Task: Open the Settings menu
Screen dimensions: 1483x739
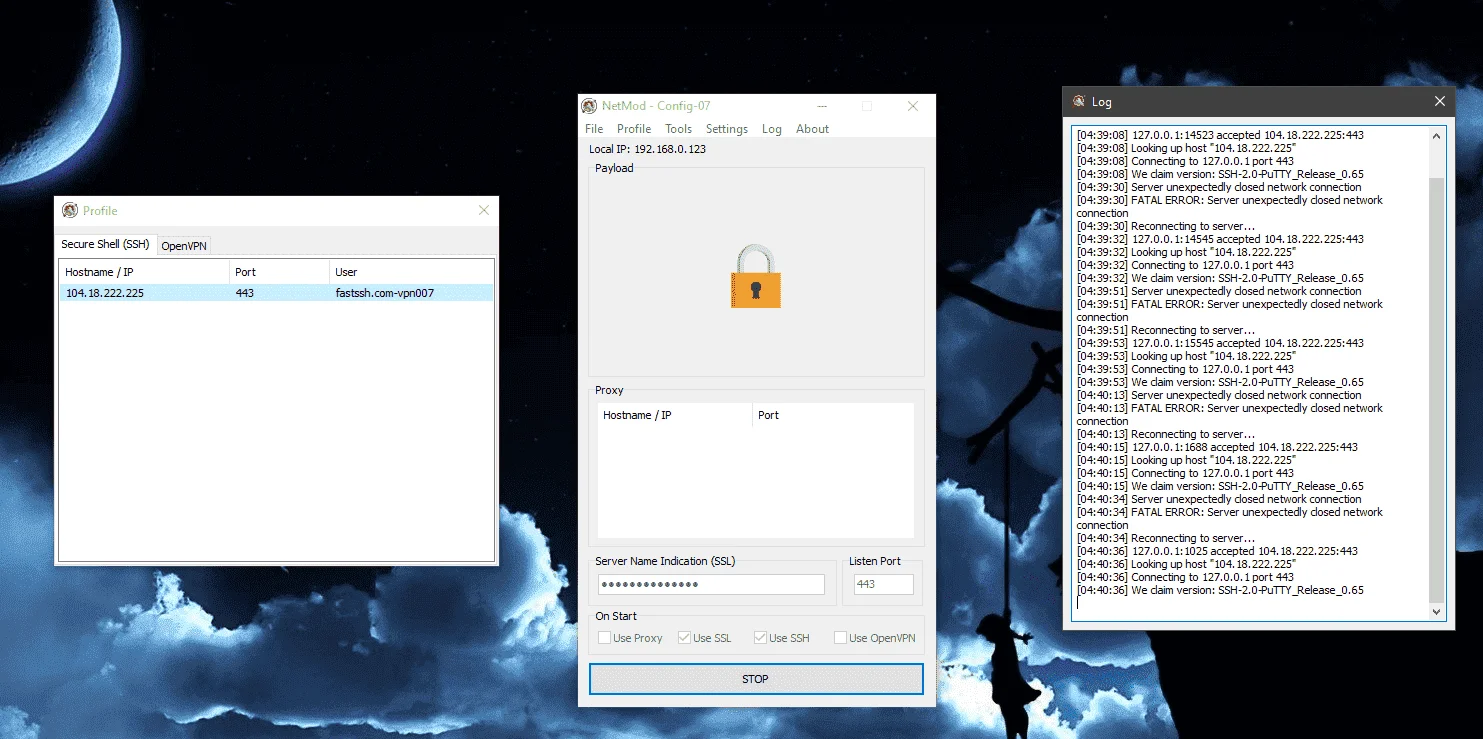Action: coord(727,129)
